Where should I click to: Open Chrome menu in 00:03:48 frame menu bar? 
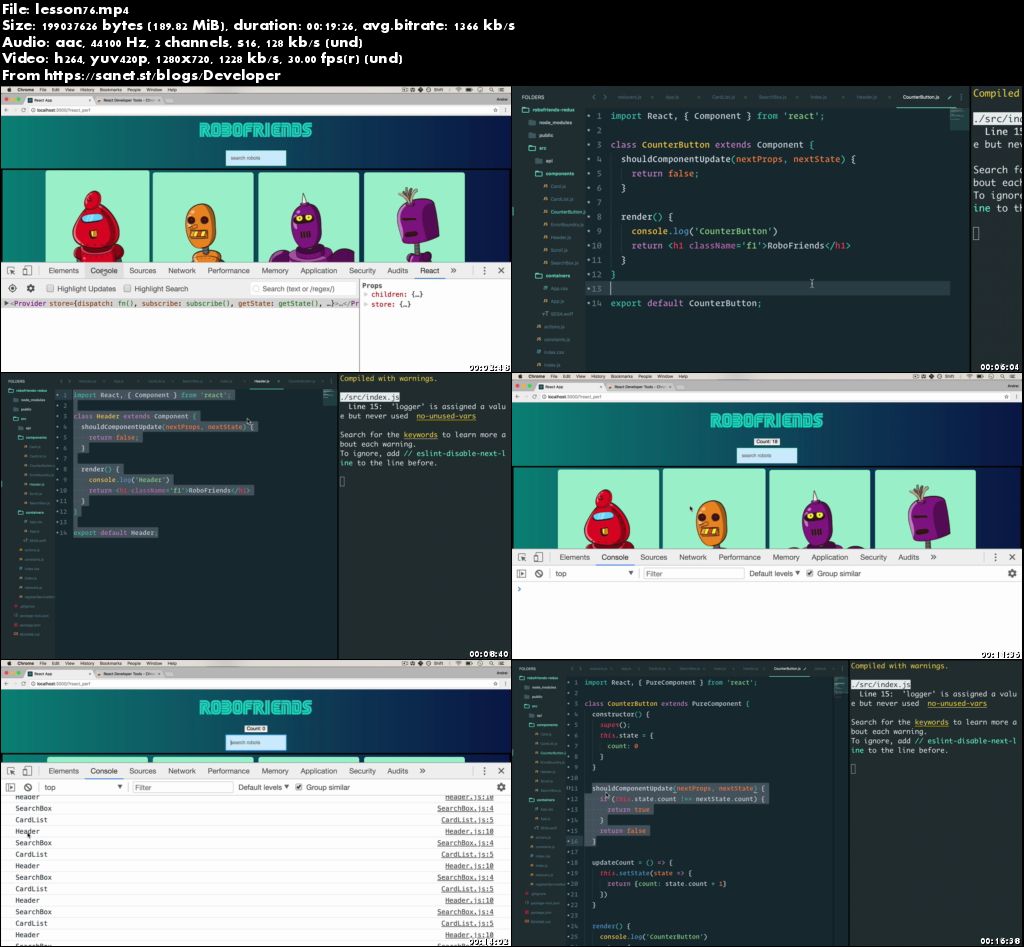(25, 89)
